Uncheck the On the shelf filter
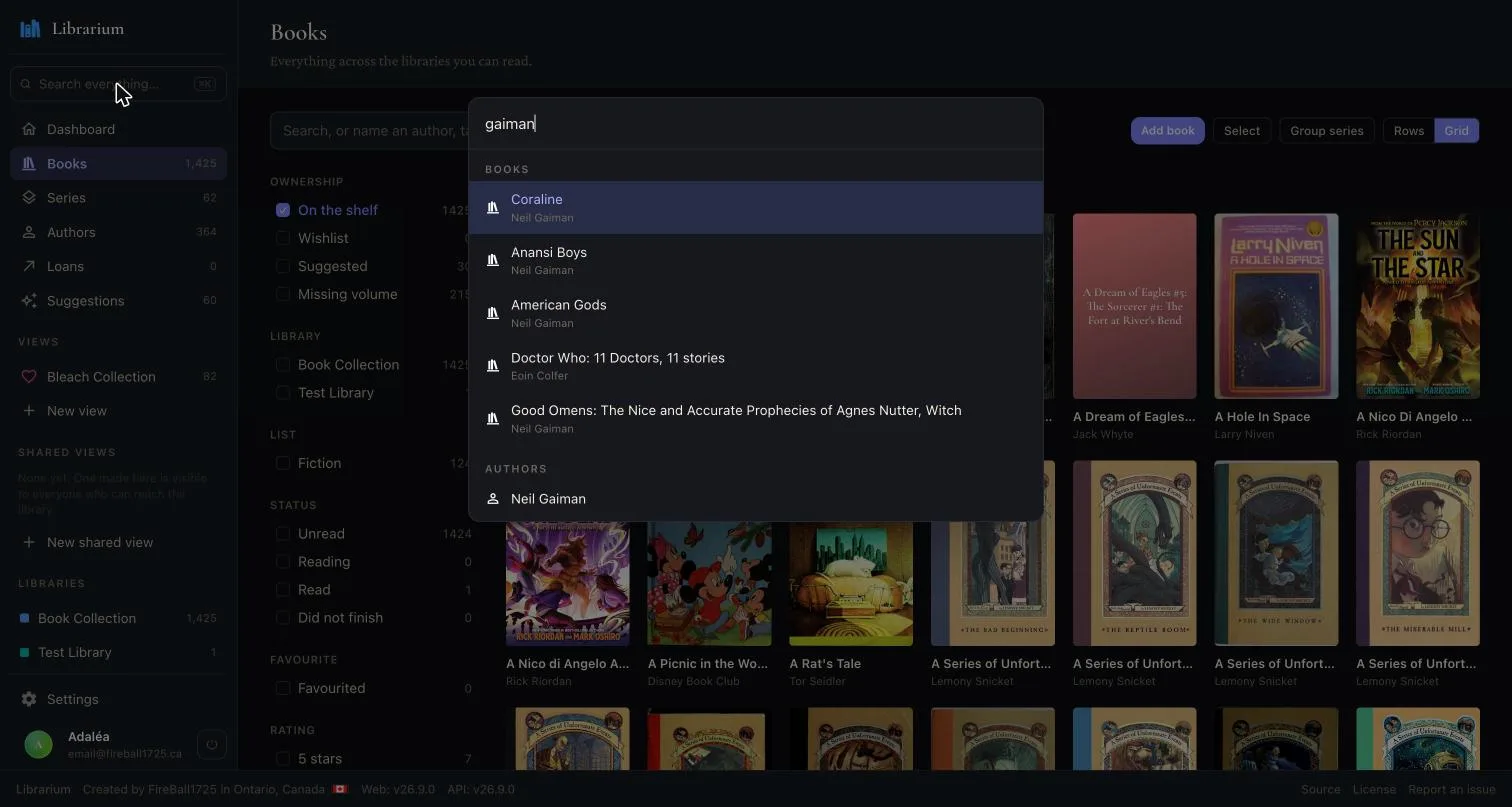Image resolution: width=1512 pixels, height=807 pixels. 283,210
